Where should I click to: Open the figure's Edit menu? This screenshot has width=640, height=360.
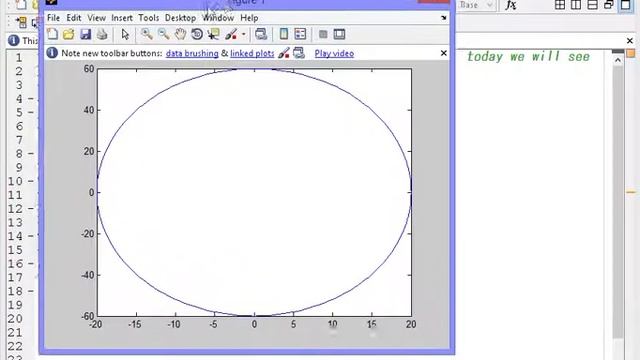pyautogui.click(x=74, y=18)
